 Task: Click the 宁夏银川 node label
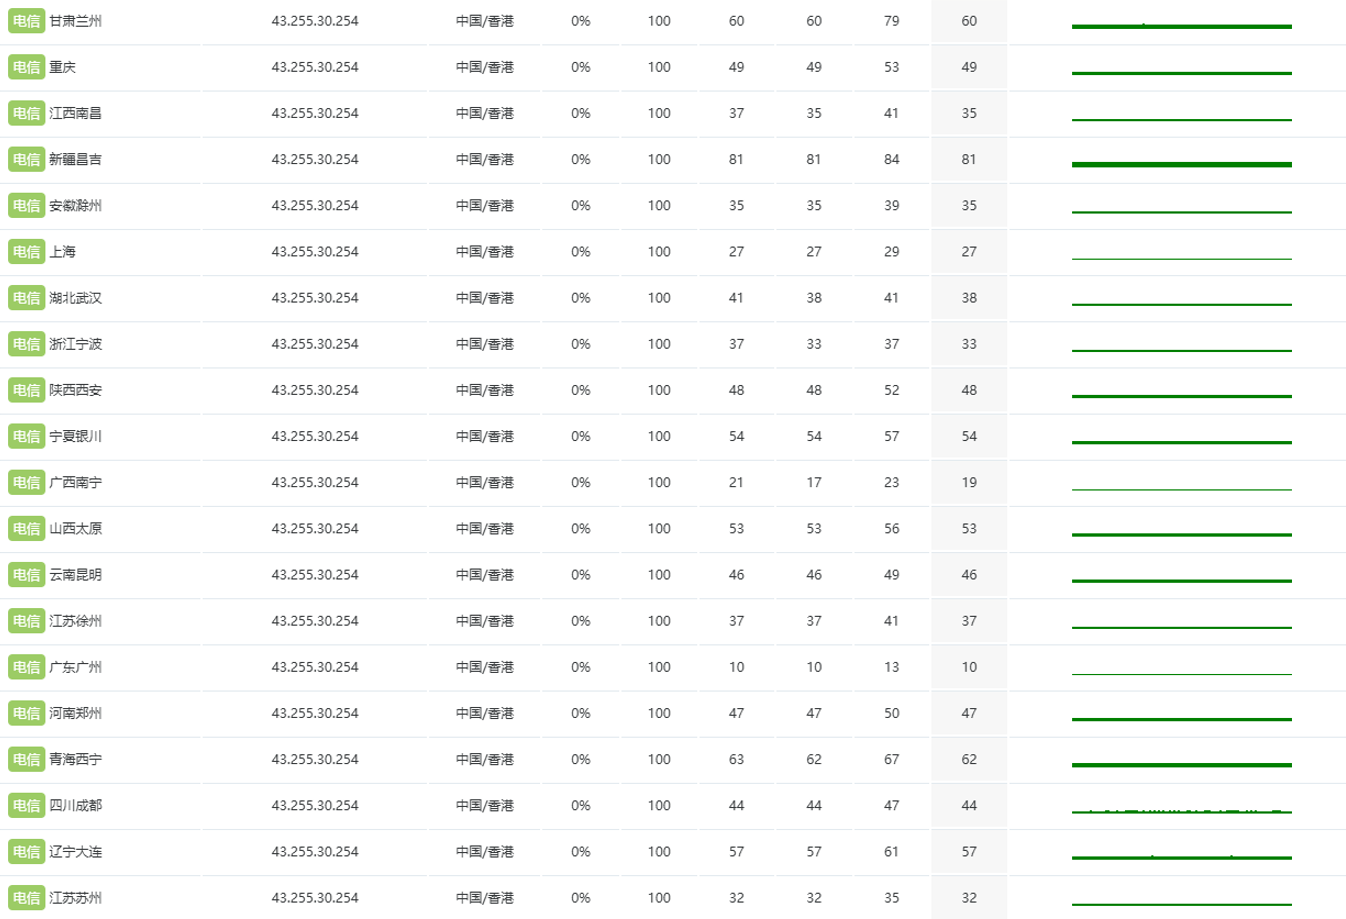coord(76,436)
